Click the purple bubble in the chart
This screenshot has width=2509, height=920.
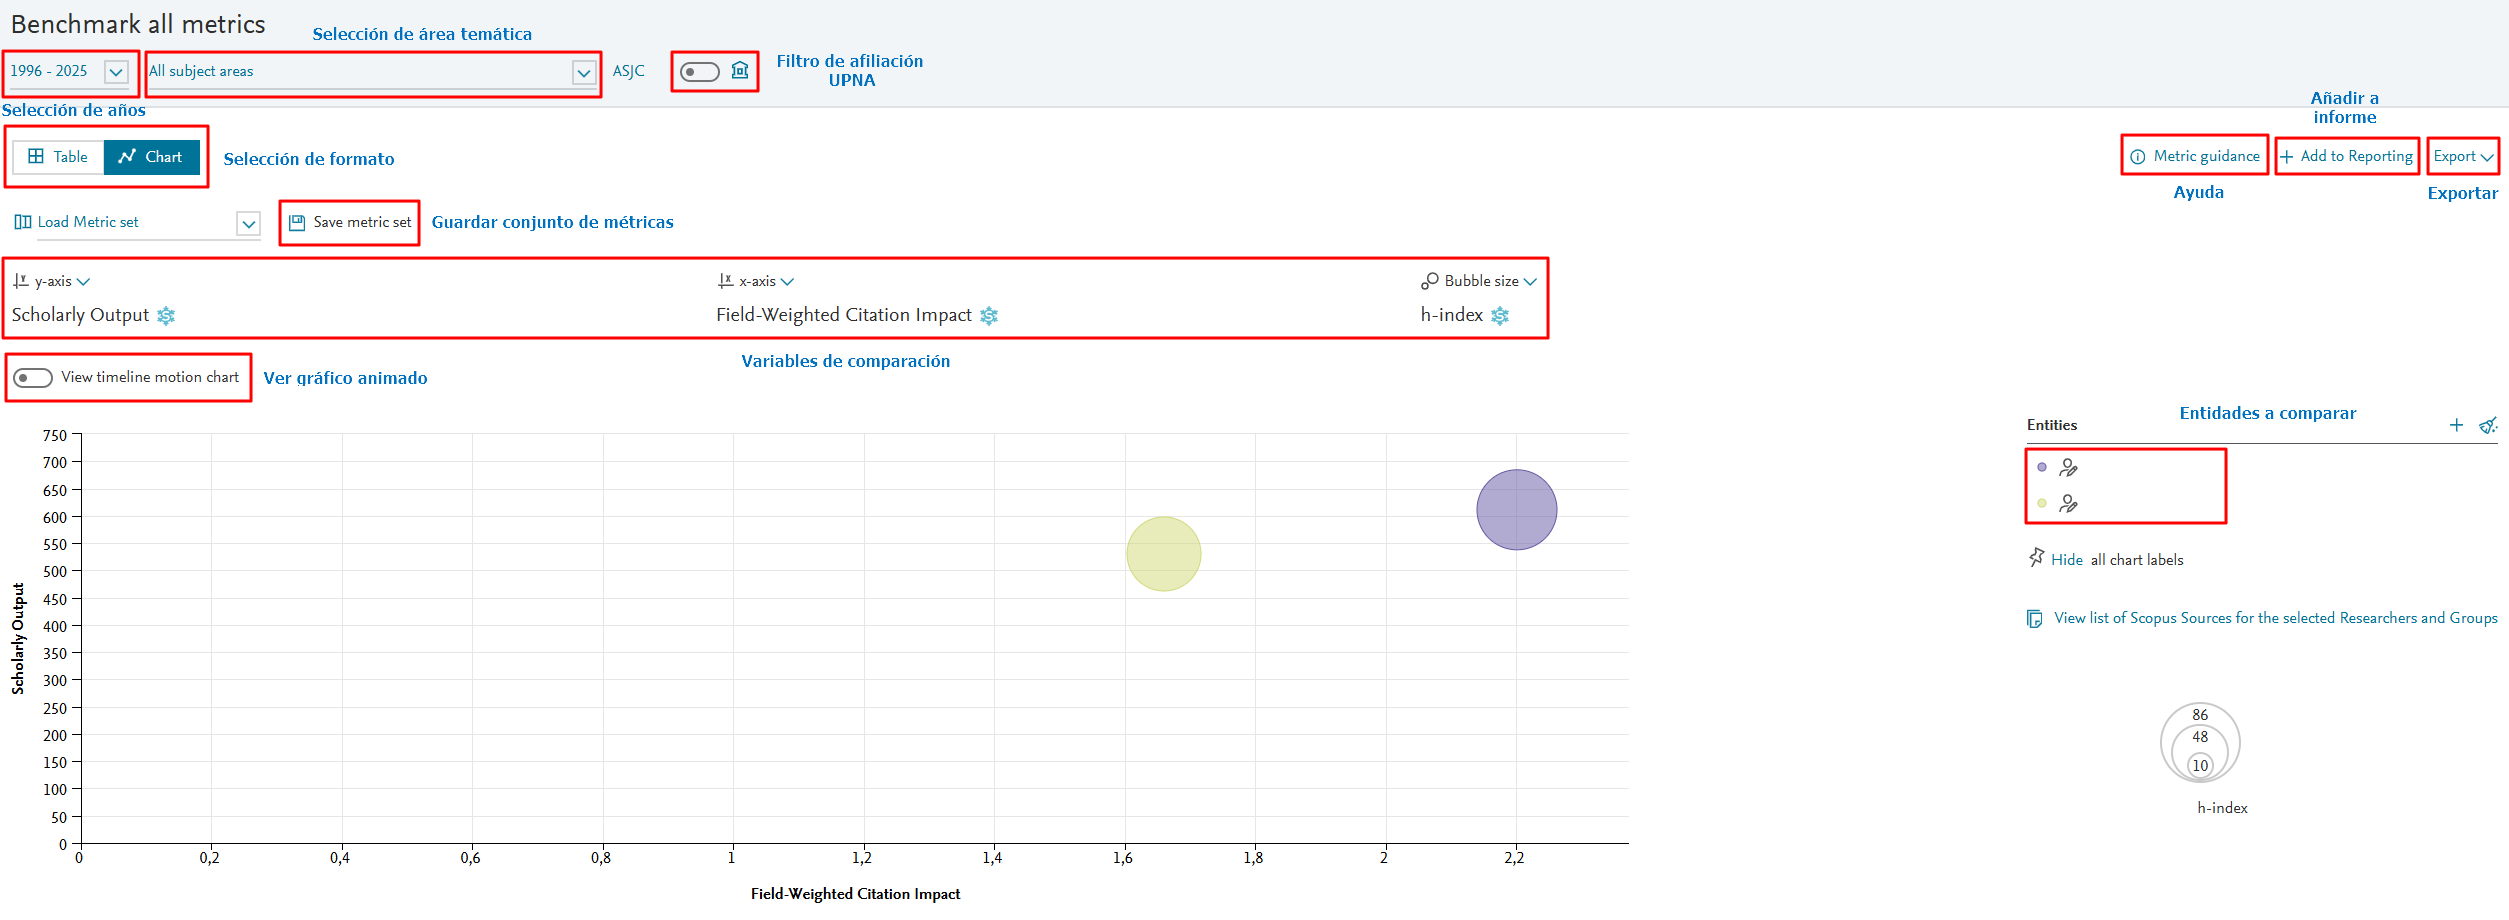point(1516,510)
